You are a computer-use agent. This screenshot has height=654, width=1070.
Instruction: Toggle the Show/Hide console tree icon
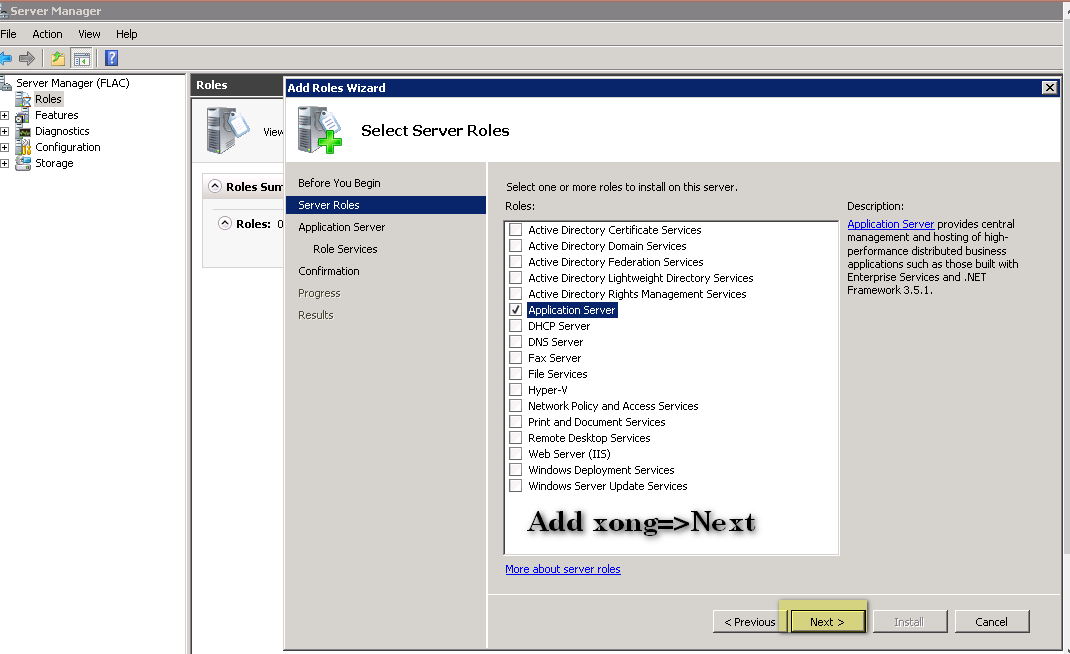click(82, 59)
